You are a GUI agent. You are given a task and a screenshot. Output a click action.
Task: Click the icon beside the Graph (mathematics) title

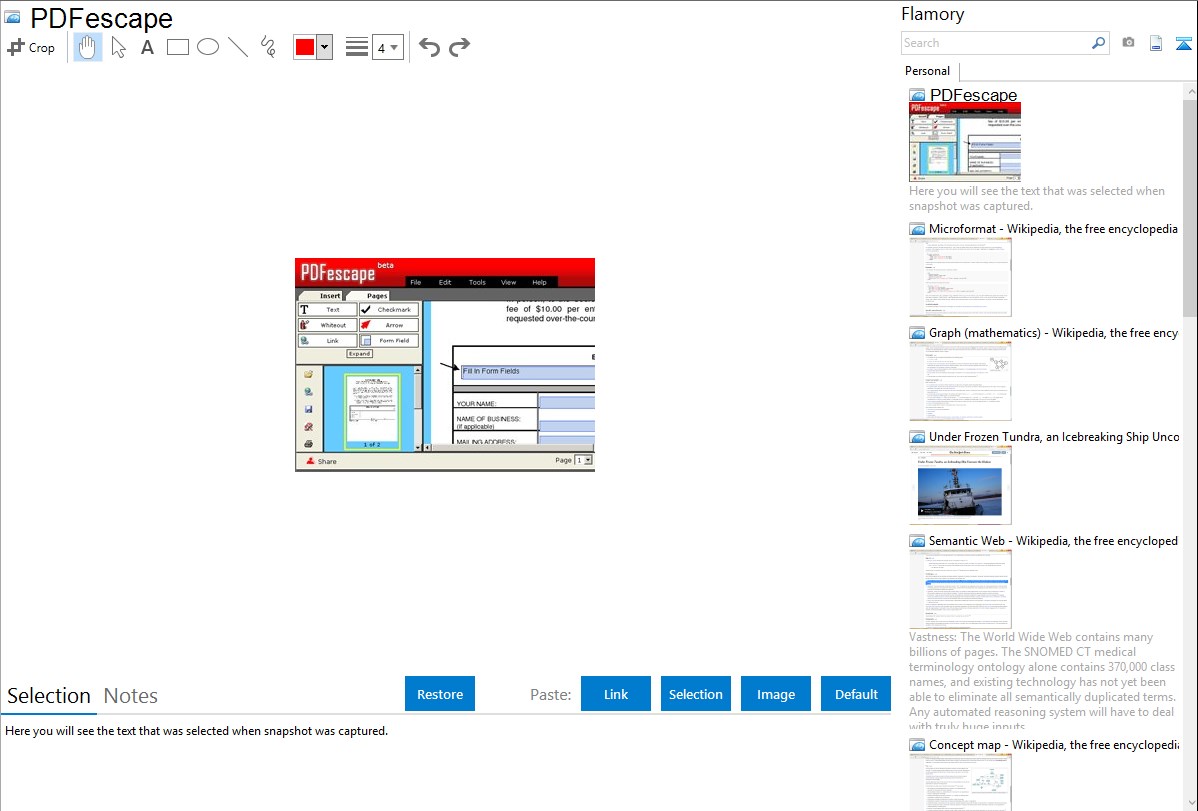pos(917,333)
